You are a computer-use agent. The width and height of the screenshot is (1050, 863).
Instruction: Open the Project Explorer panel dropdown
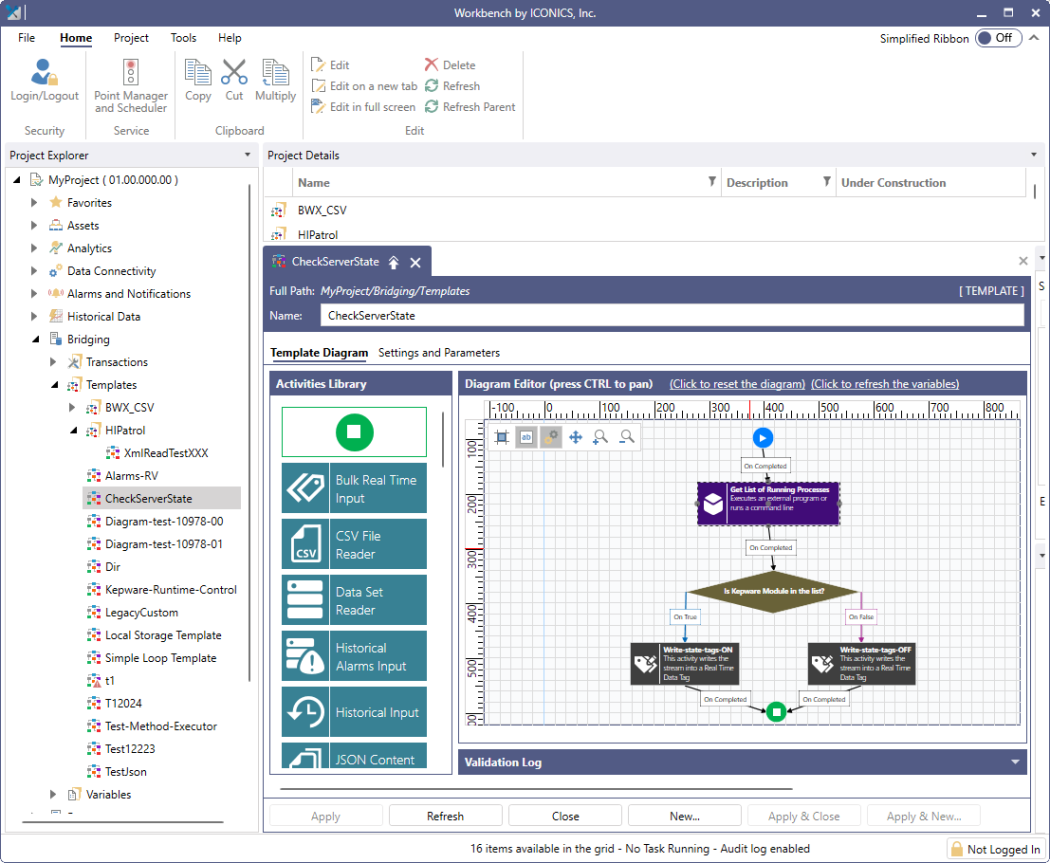pyautogui.click(x=248, y=155)
